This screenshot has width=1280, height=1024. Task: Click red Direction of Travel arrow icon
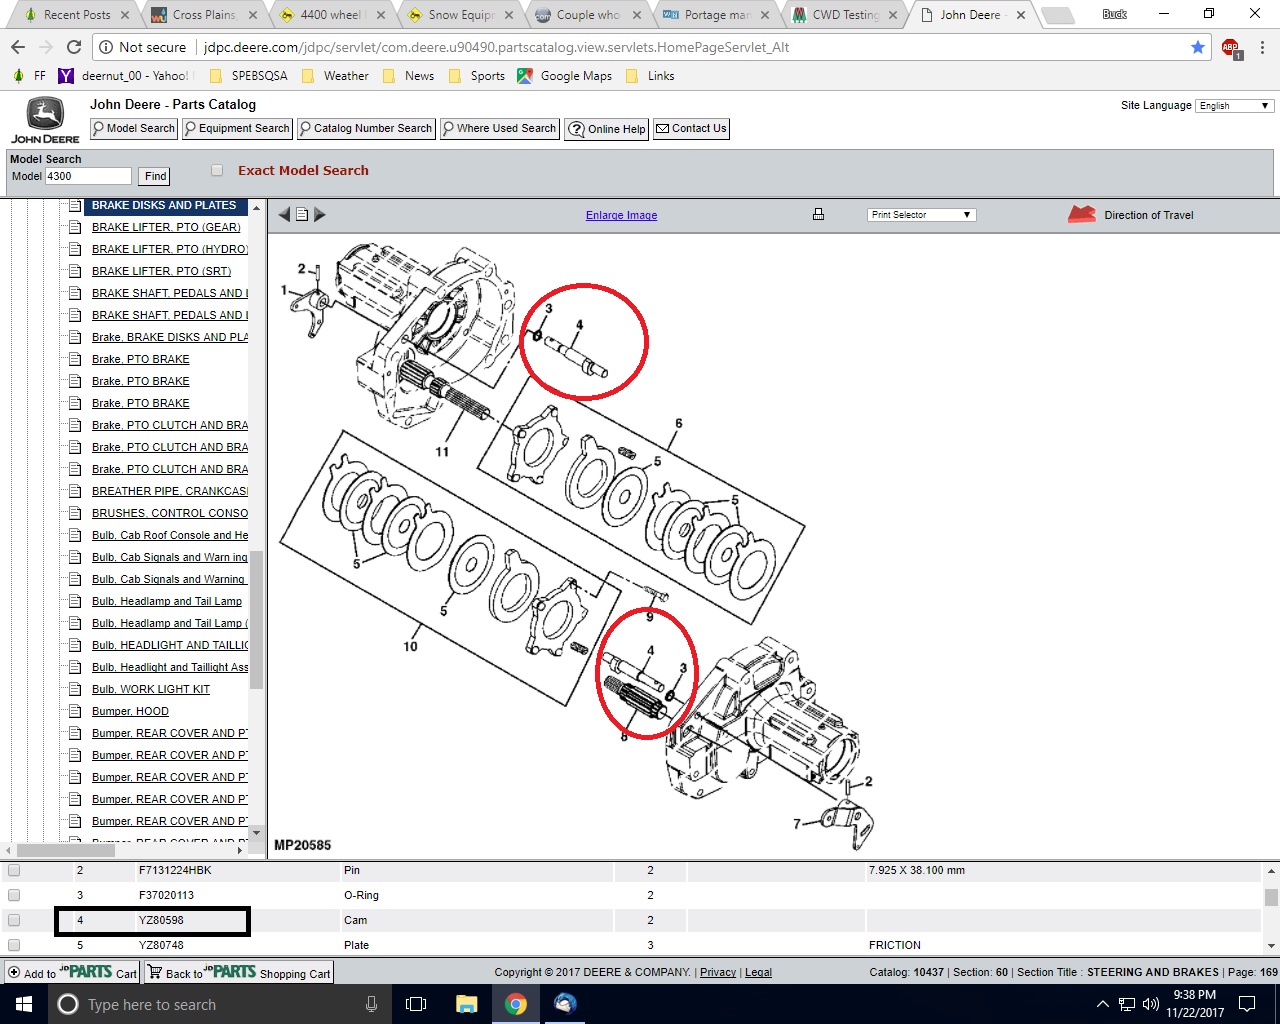[1082, 214]
